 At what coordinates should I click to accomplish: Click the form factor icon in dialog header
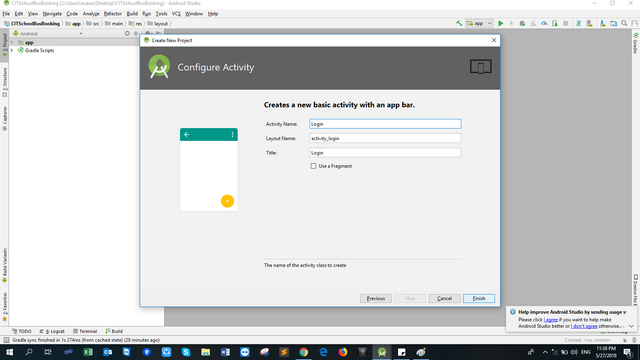pyautogui.click(x=480, y=67)
